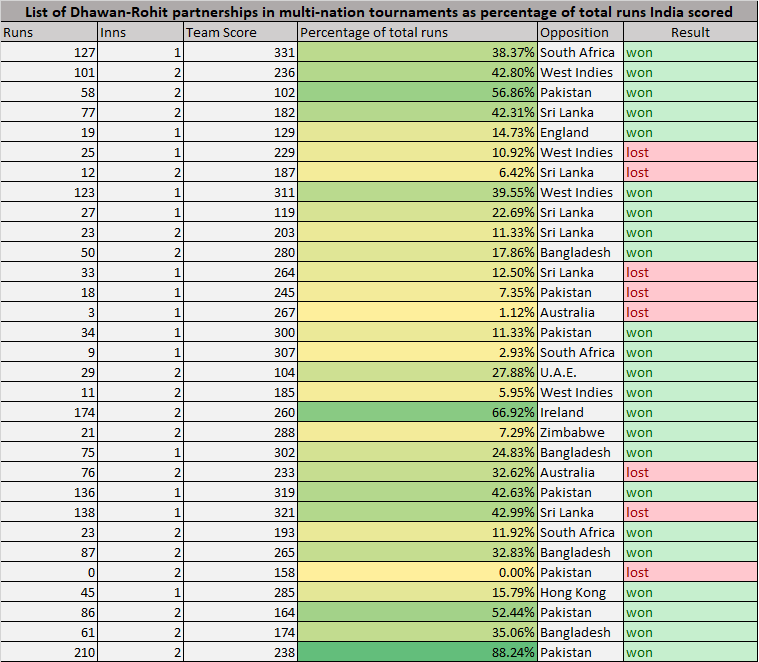This screenshot has height=662, width=759.
Task: Select the percentage cell 52.44%
Action: coord(417,612)
